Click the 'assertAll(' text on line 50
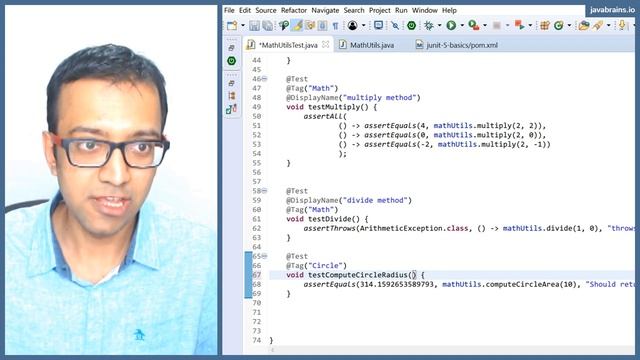 (x=325, y=116)
